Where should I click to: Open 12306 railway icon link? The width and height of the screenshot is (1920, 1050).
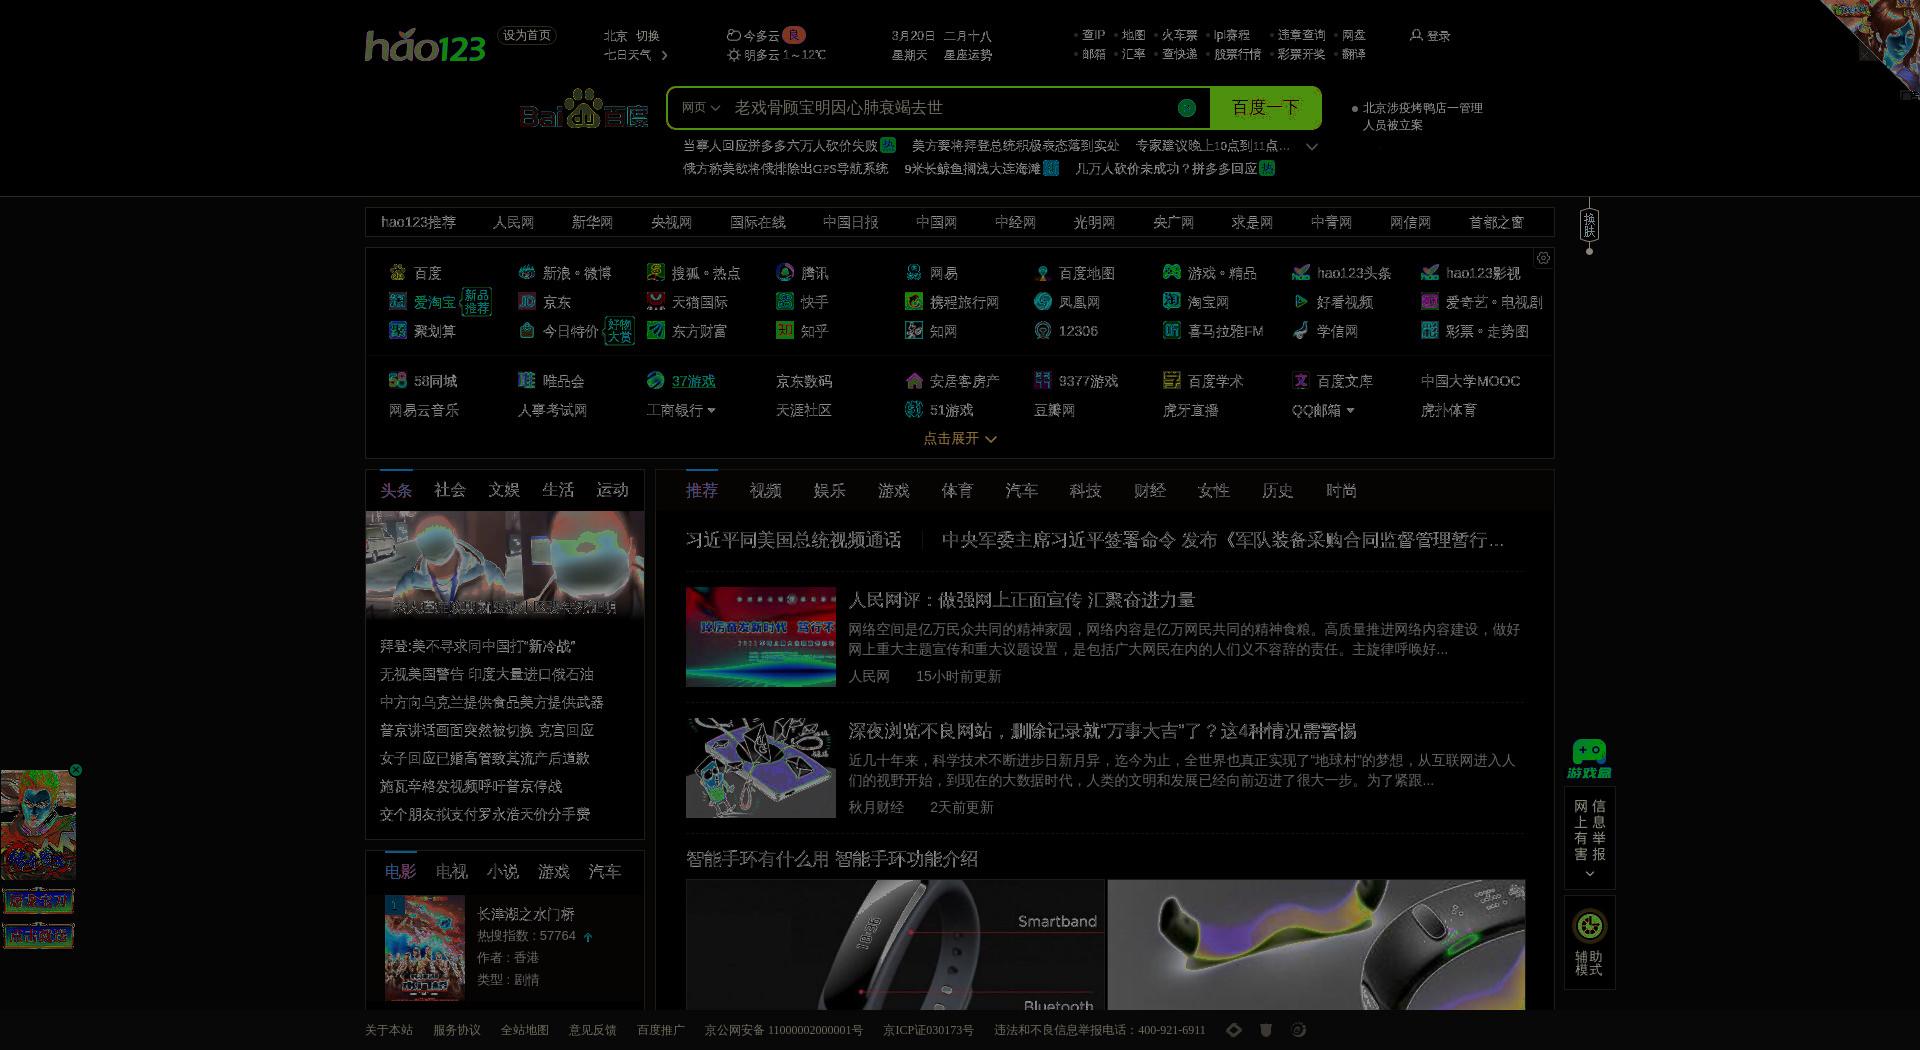pos(1043,330)
